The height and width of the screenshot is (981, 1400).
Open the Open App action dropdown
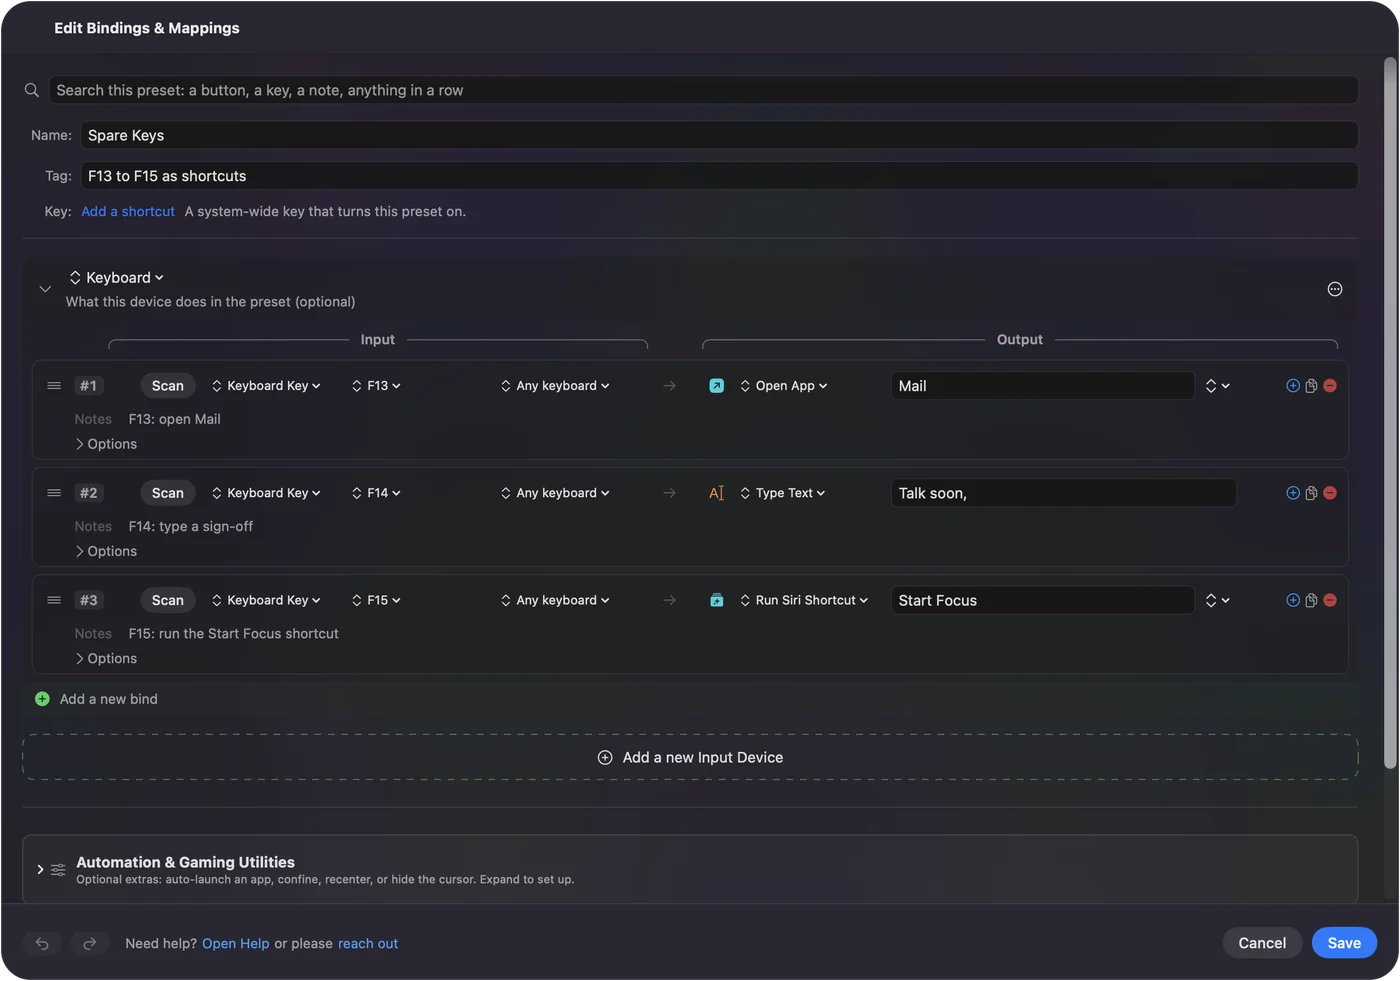click(784, 386)
